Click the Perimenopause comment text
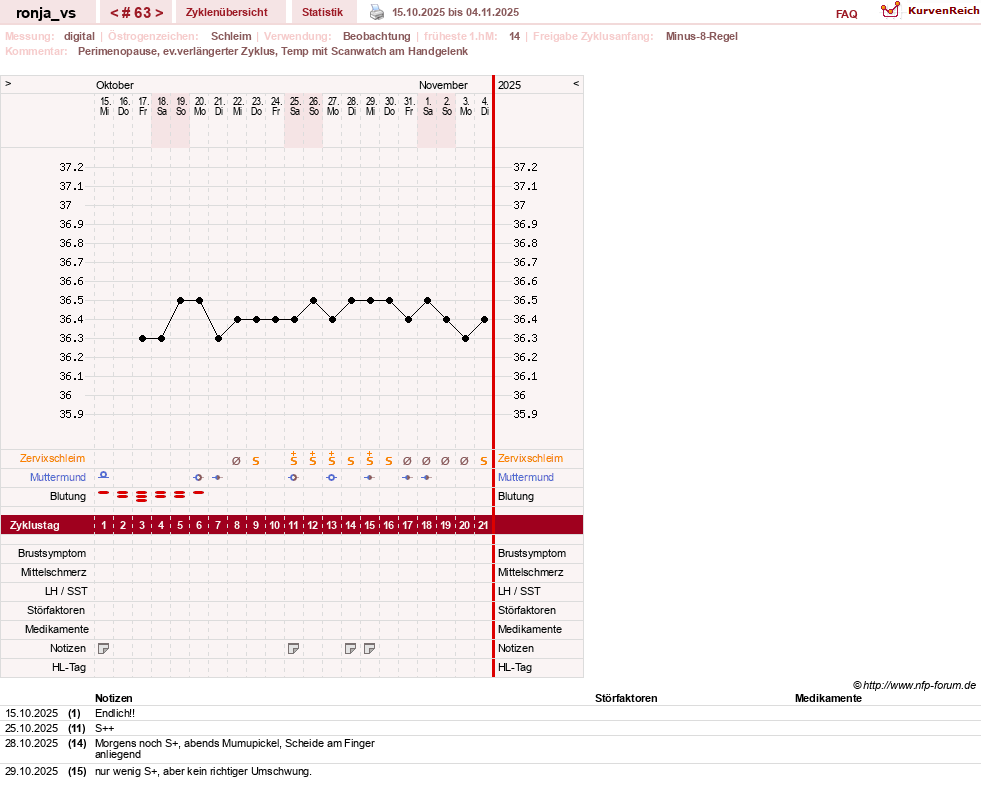Image resolution: width=981 pixels, height=811 pixels. coord(273,51)
